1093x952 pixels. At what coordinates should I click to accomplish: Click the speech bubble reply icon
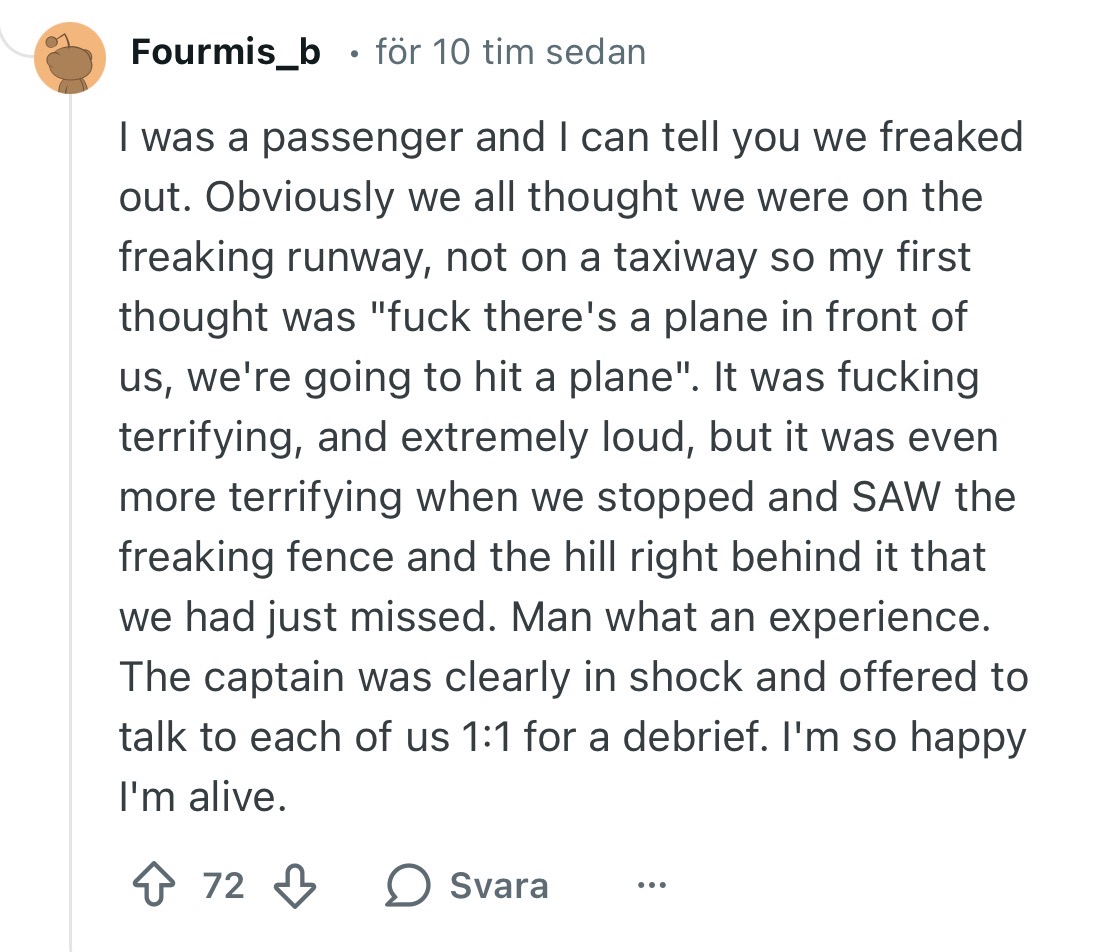[x=405, y=886]
